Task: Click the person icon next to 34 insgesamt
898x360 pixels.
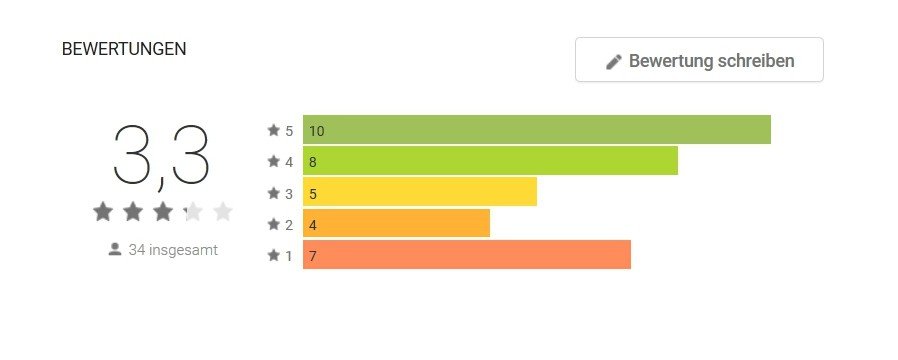Action: (x=115, y=250)
